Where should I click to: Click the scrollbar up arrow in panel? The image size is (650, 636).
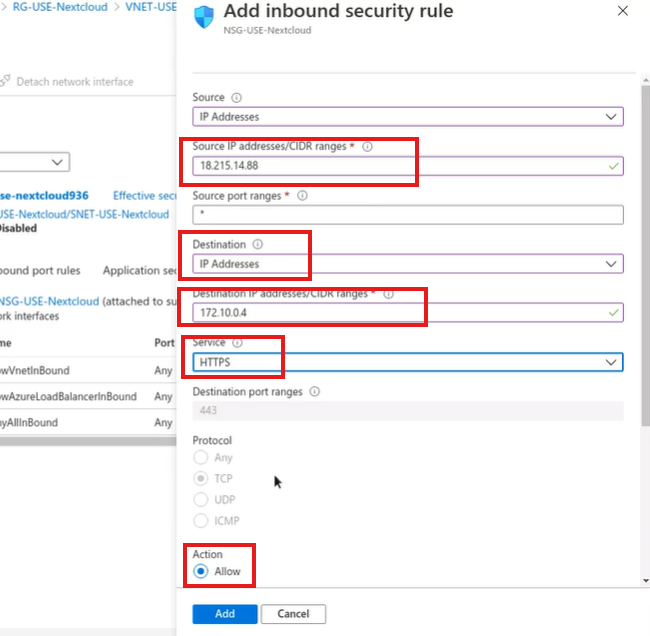pyautogui.click(x=645, y=80)
